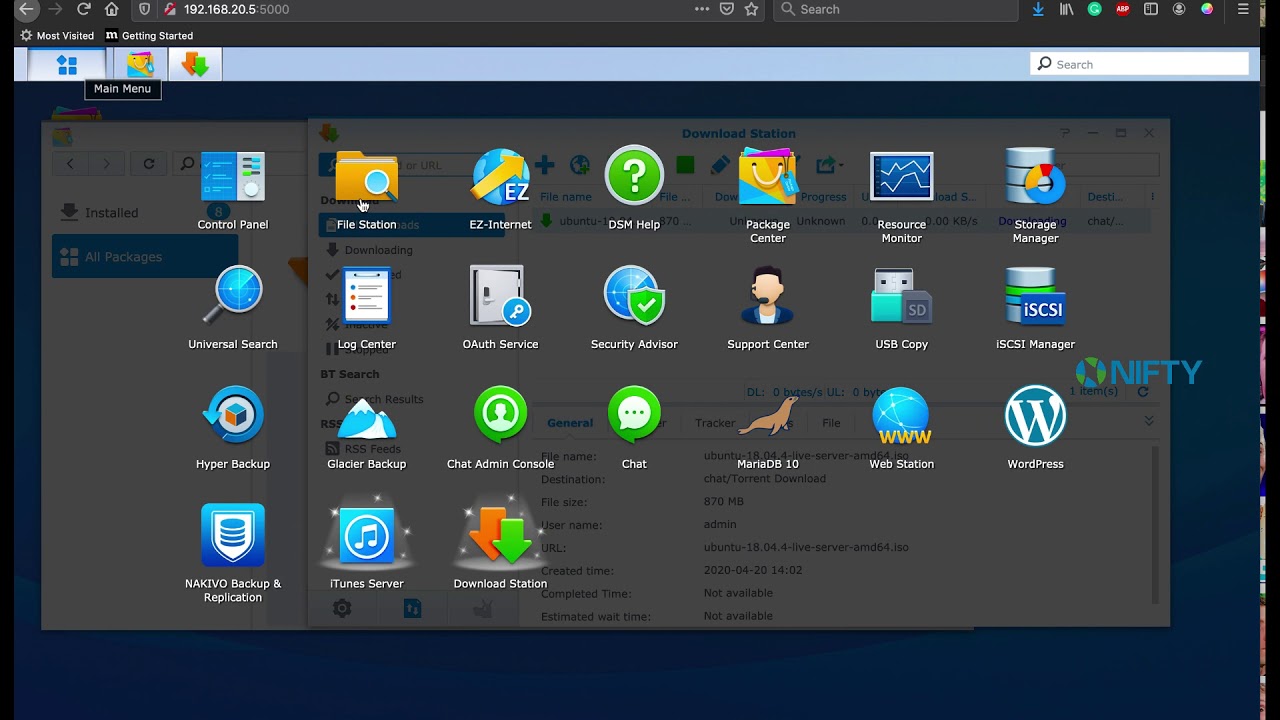Select RSS Feeds in Download Station

(372, 449)
